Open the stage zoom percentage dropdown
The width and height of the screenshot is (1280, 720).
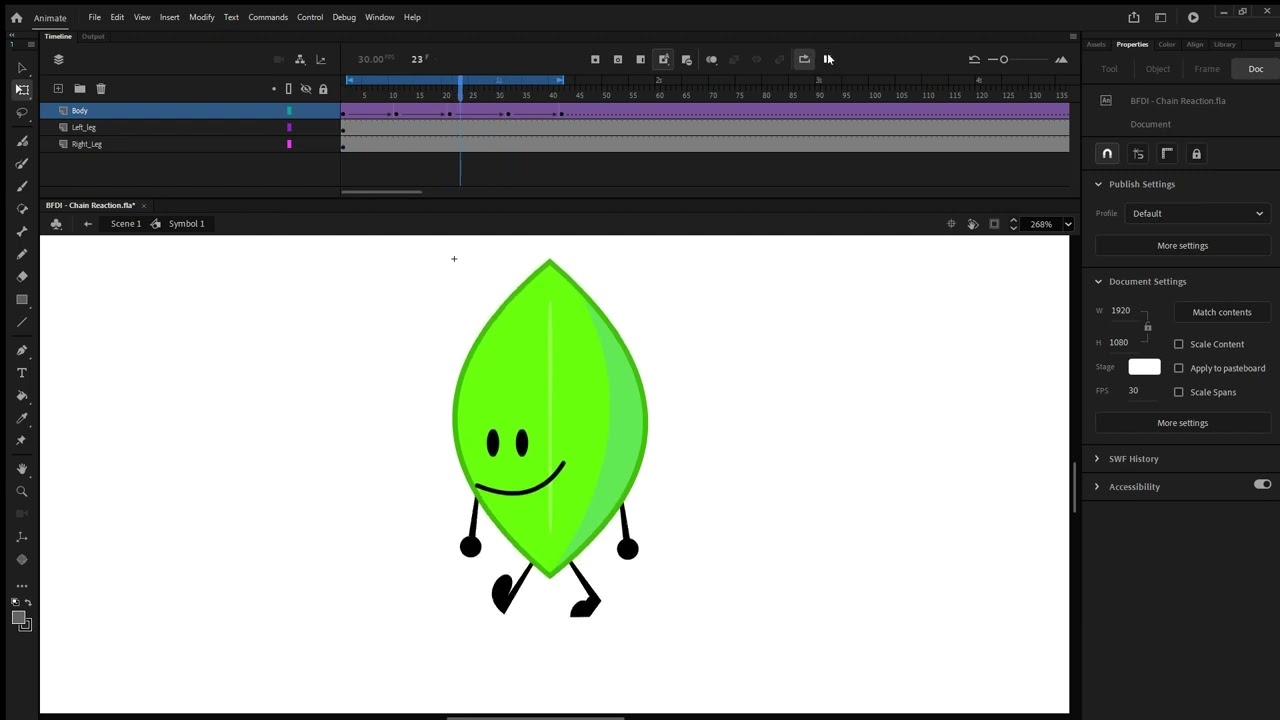point(1068,224)
